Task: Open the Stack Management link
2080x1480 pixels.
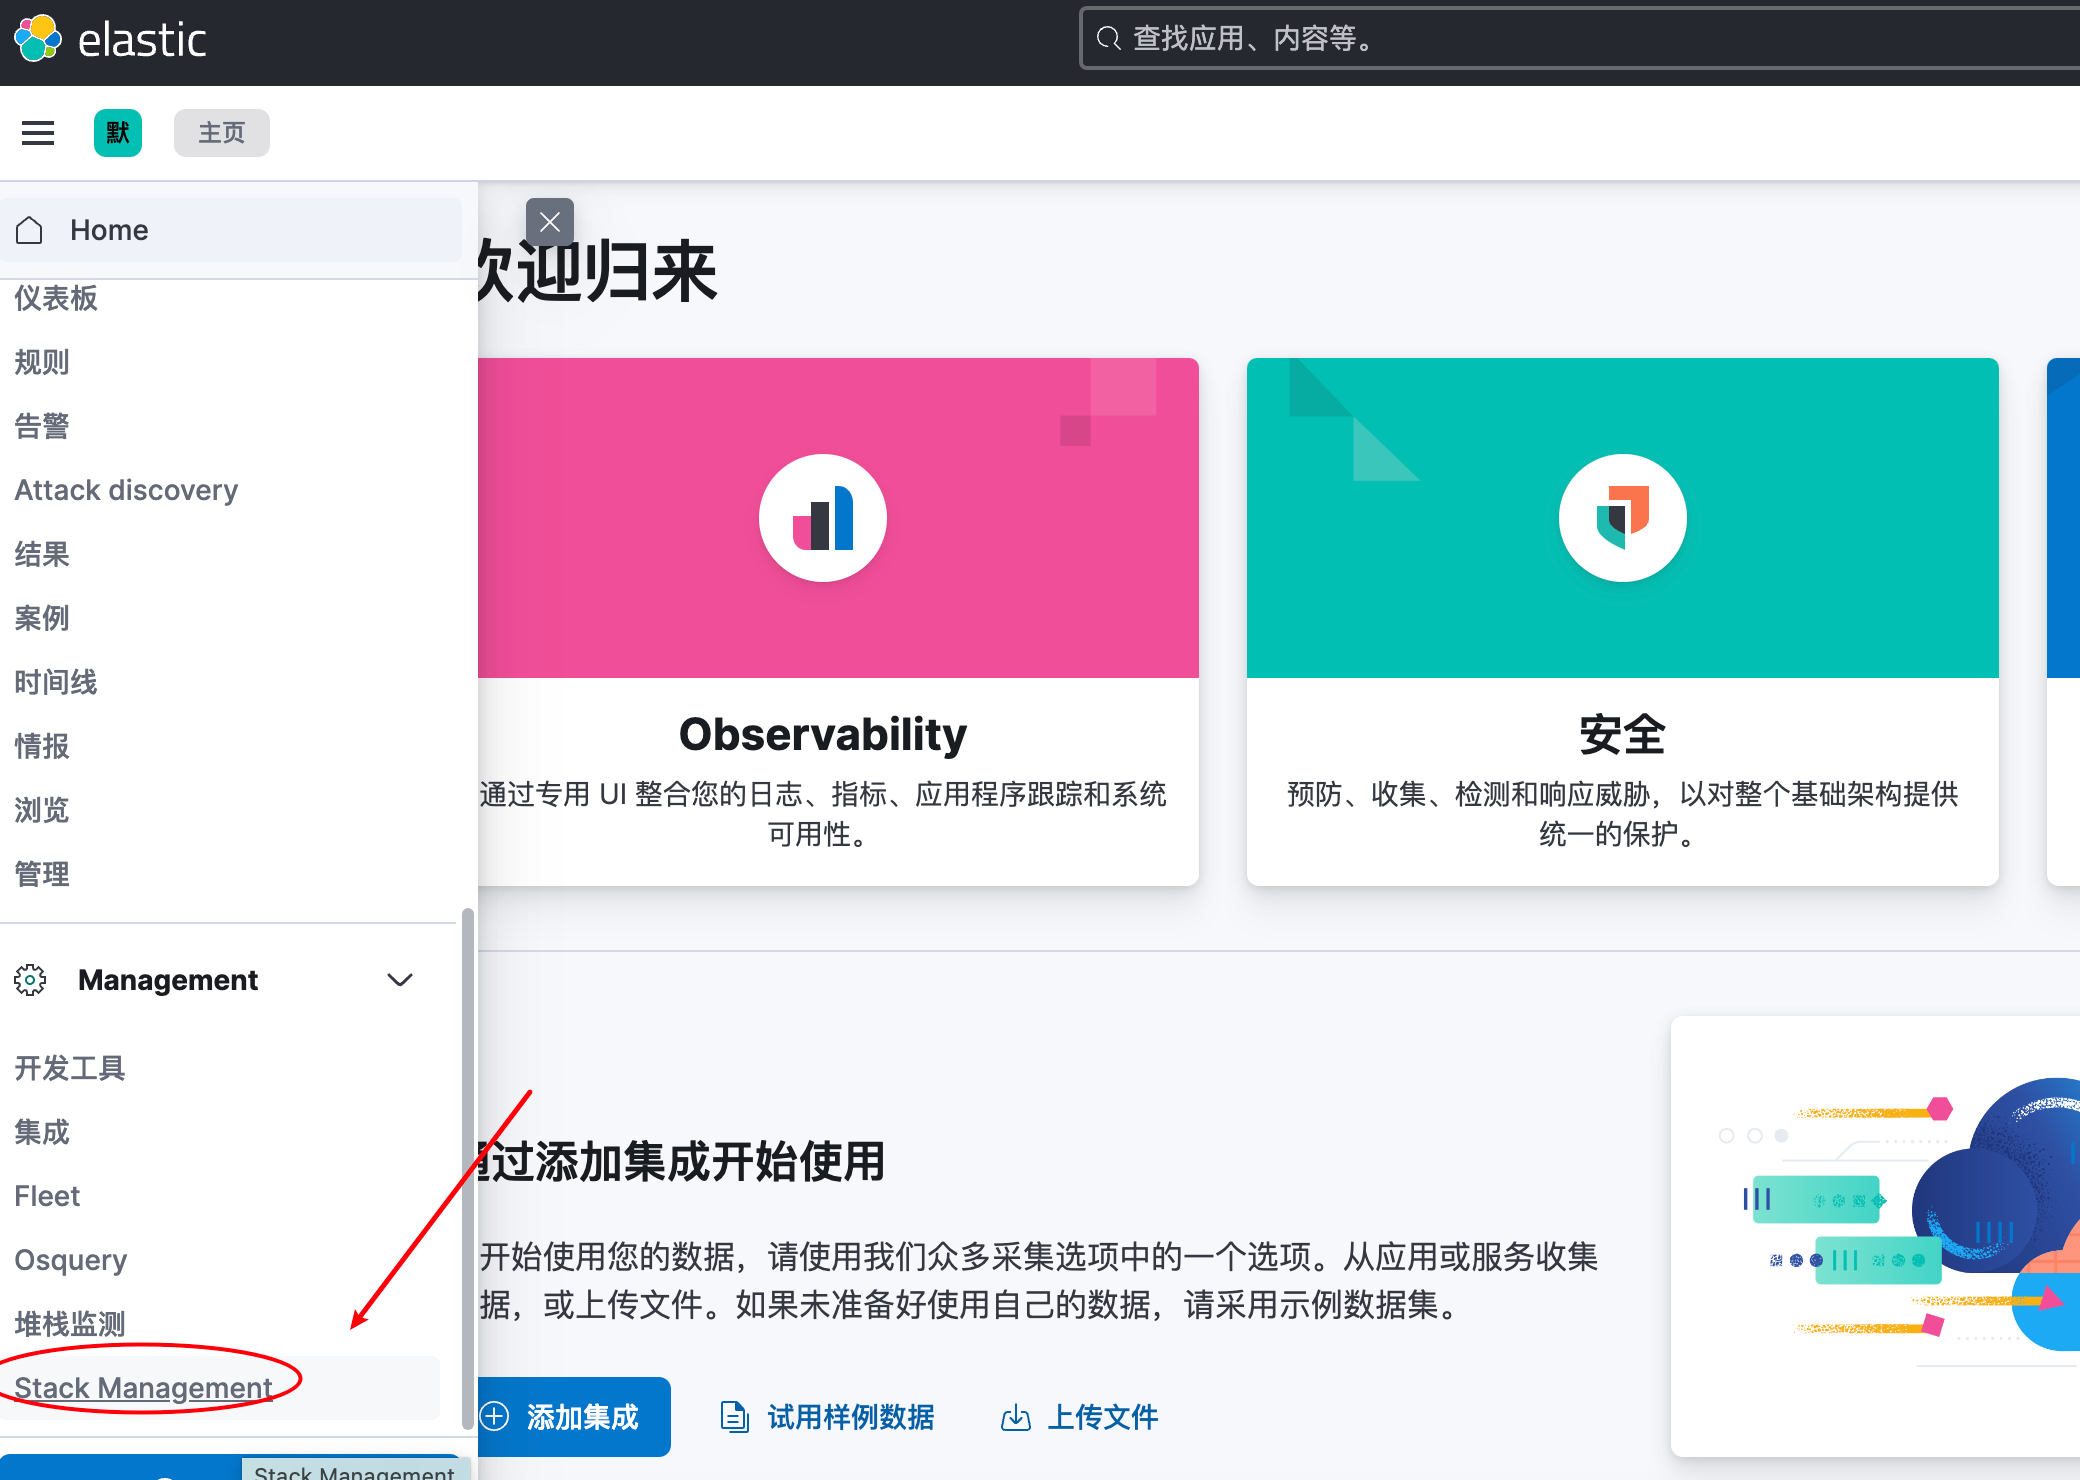Action: [x=141, y=1387]
